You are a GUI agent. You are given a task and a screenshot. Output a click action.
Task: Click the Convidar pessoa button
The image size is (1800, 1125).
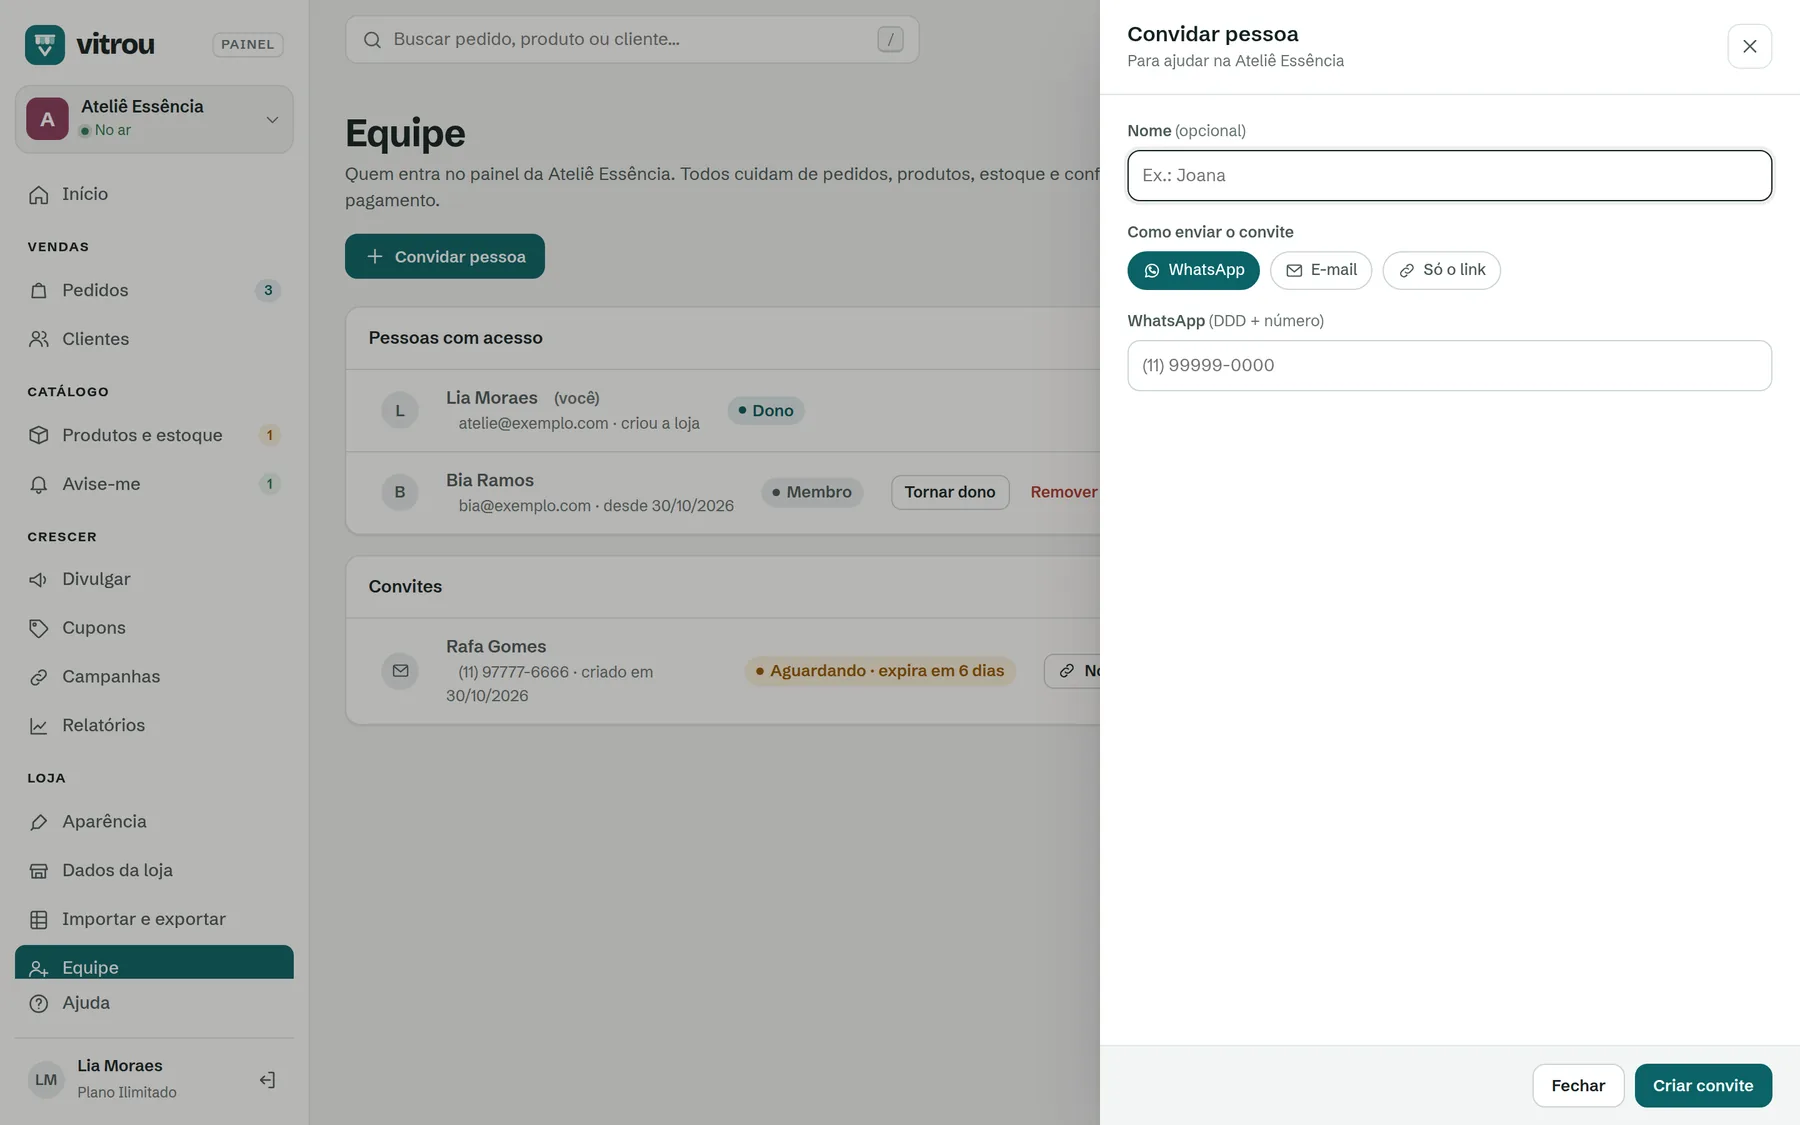[x=445, y=256]
